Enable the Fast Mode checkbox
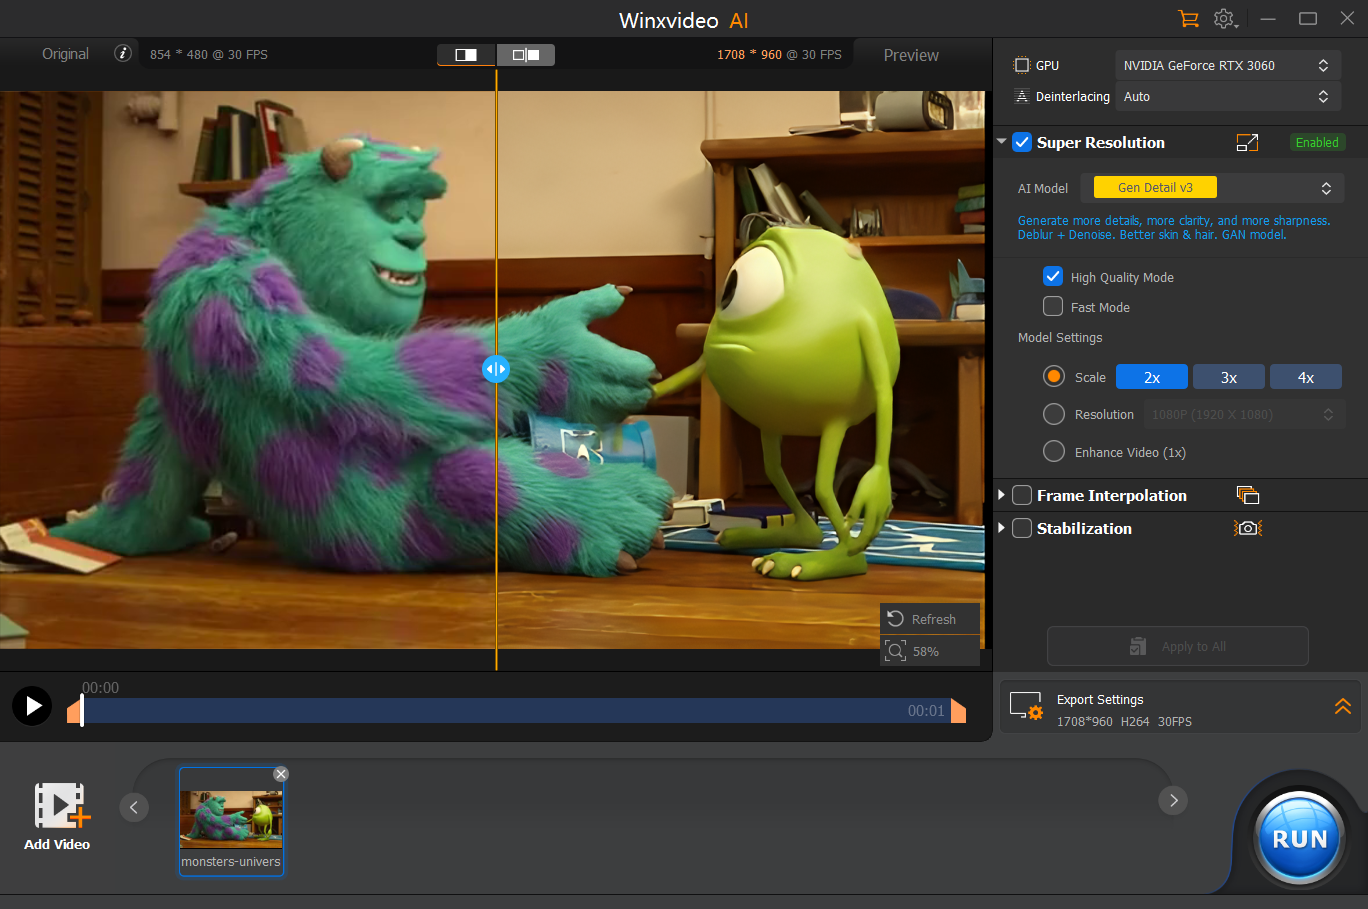This screenshot has width=1368, height=909. coord(1053,307)
